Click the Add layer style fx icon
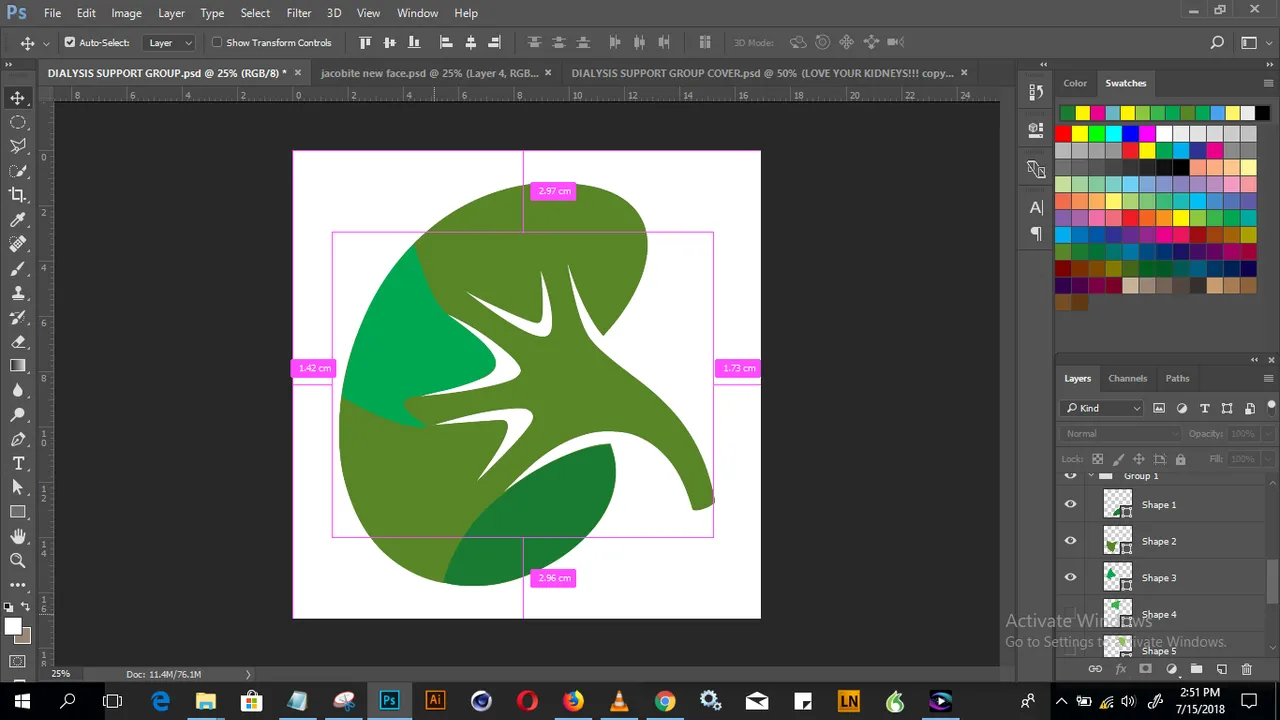 click(1121, 669)
